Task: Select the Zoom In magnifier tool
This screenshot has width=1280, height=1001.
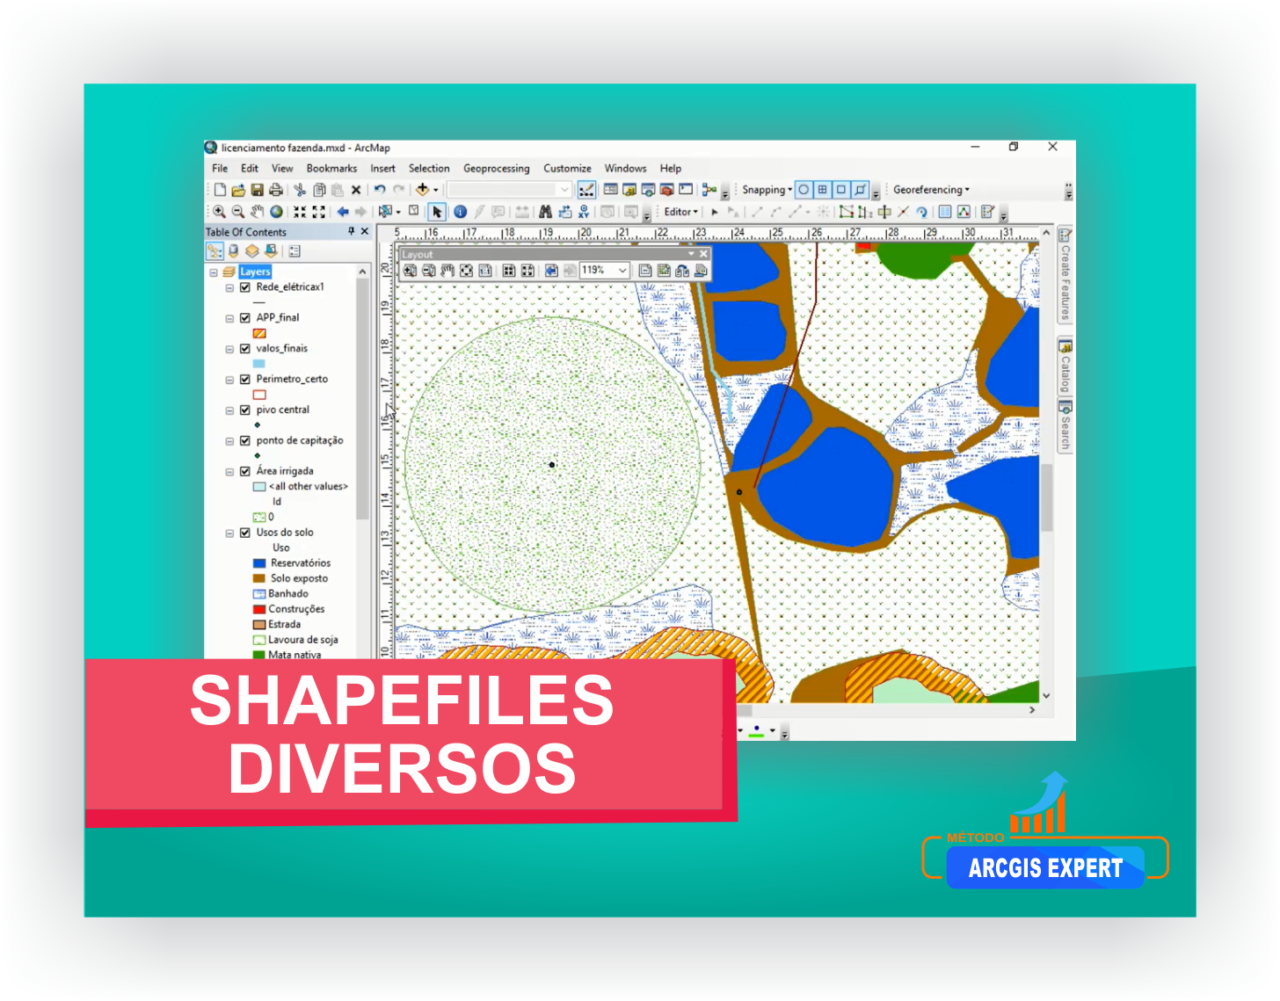Action: (221, 212)
